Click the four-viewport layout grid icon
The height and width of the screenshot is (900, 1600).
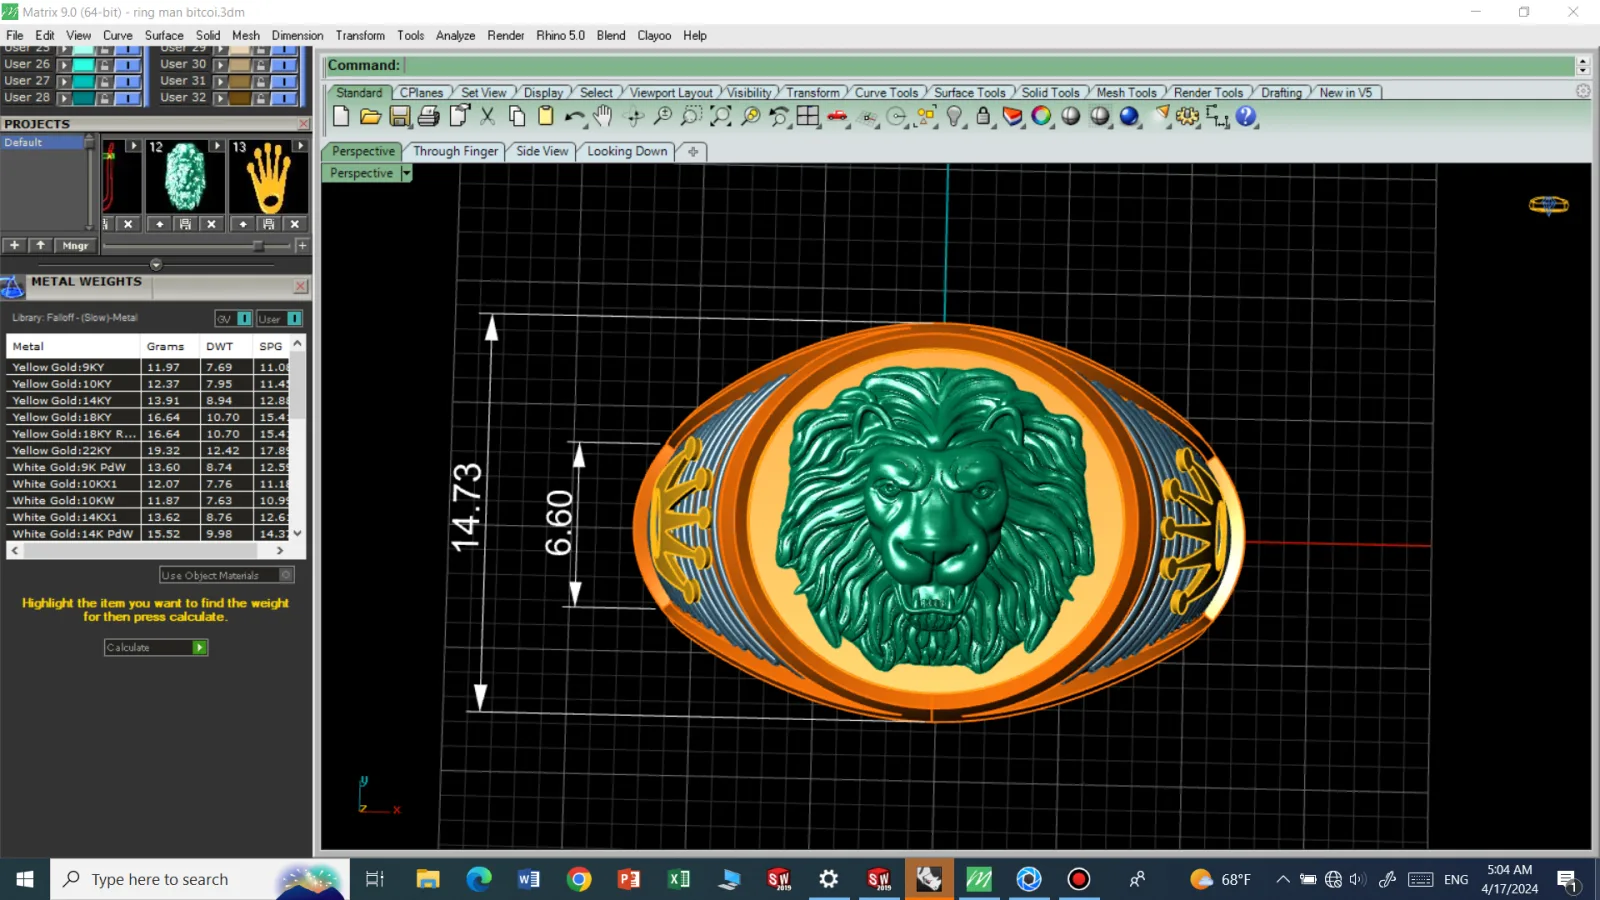(808, 116)
